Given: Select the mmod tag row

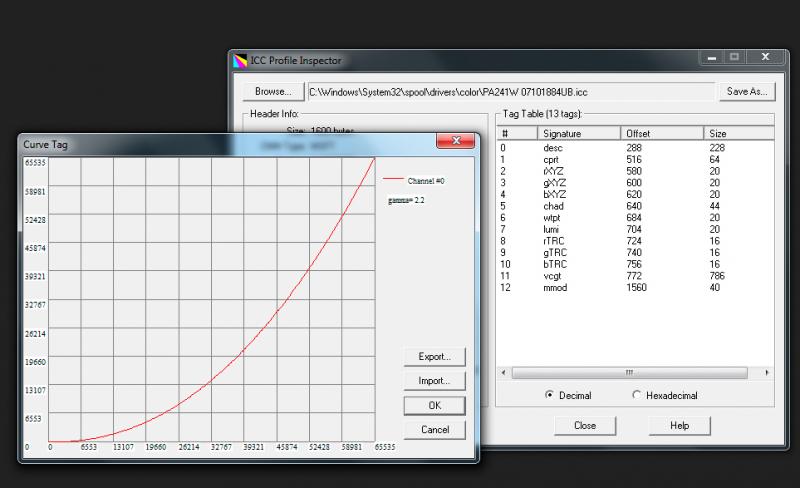Looking at the screenshot, I should pyautogui.click(x=635, y=288).
